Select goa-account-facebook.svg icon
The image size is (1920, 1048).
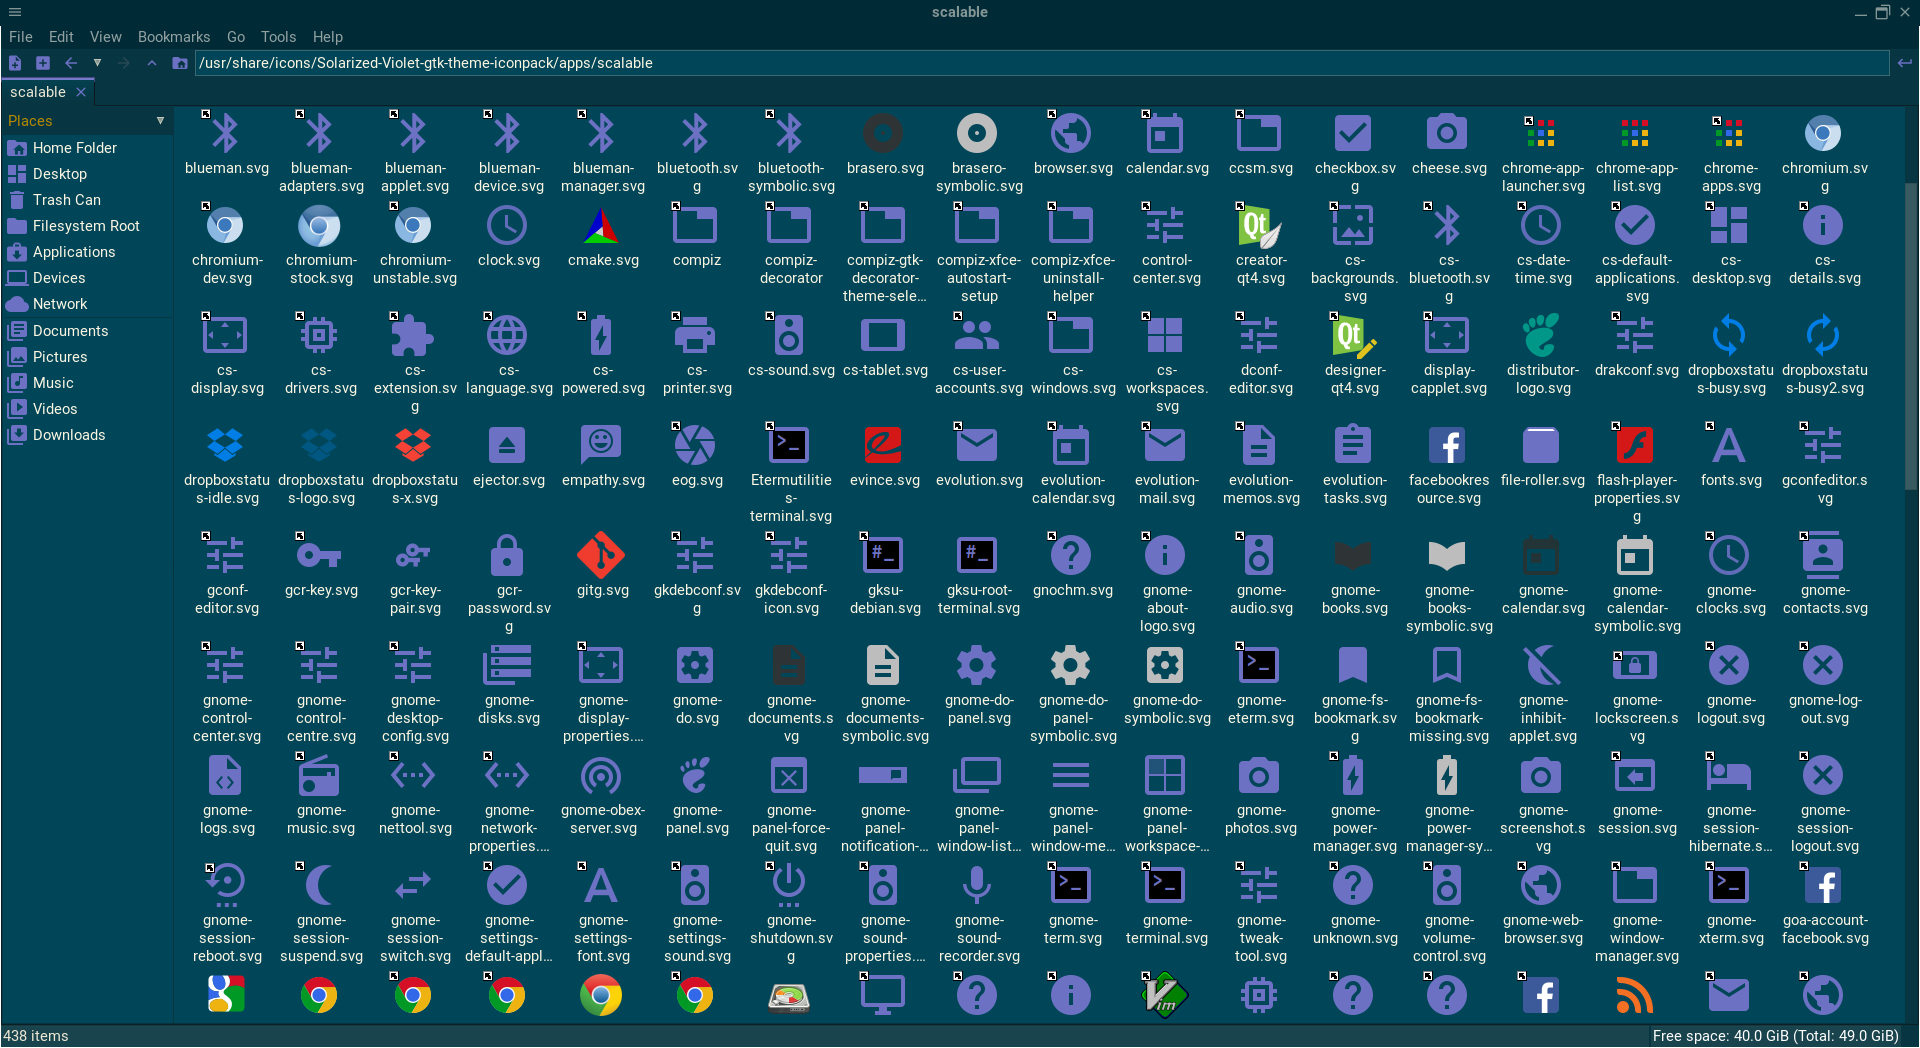pos(1824,886)
